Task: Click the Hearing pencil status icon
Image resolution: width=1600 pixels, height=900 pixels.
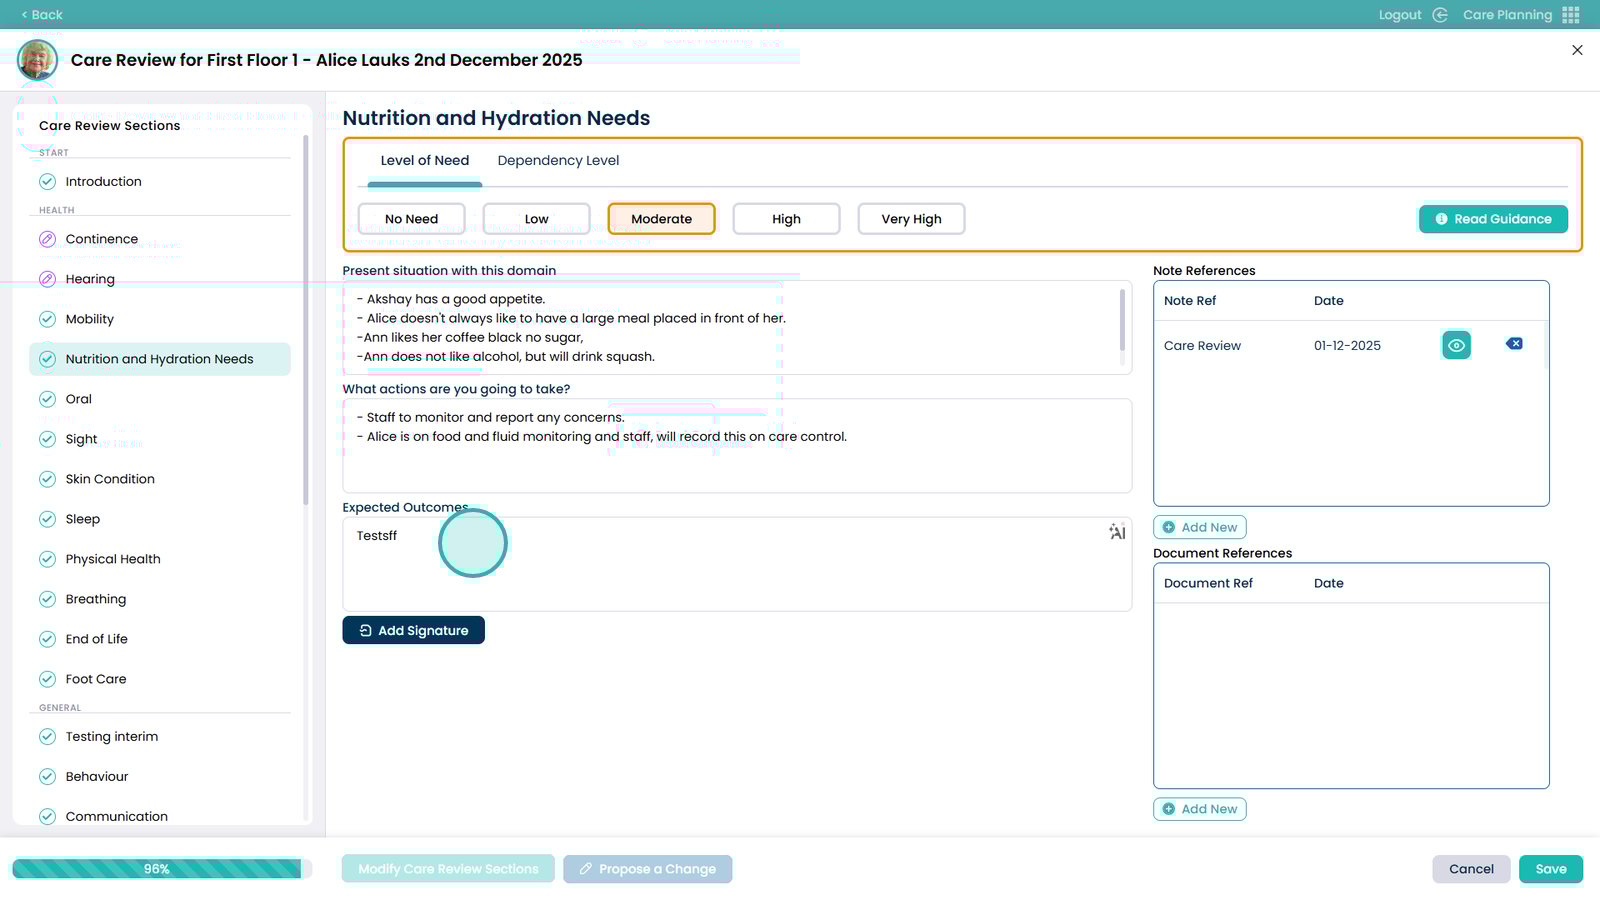Action: pos(47,279)
